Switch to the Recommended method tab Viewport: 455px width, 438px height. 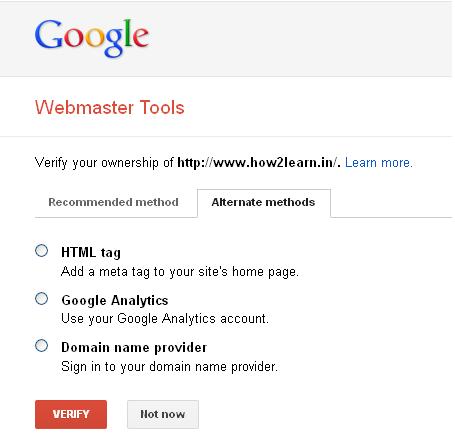coord(113,202)
